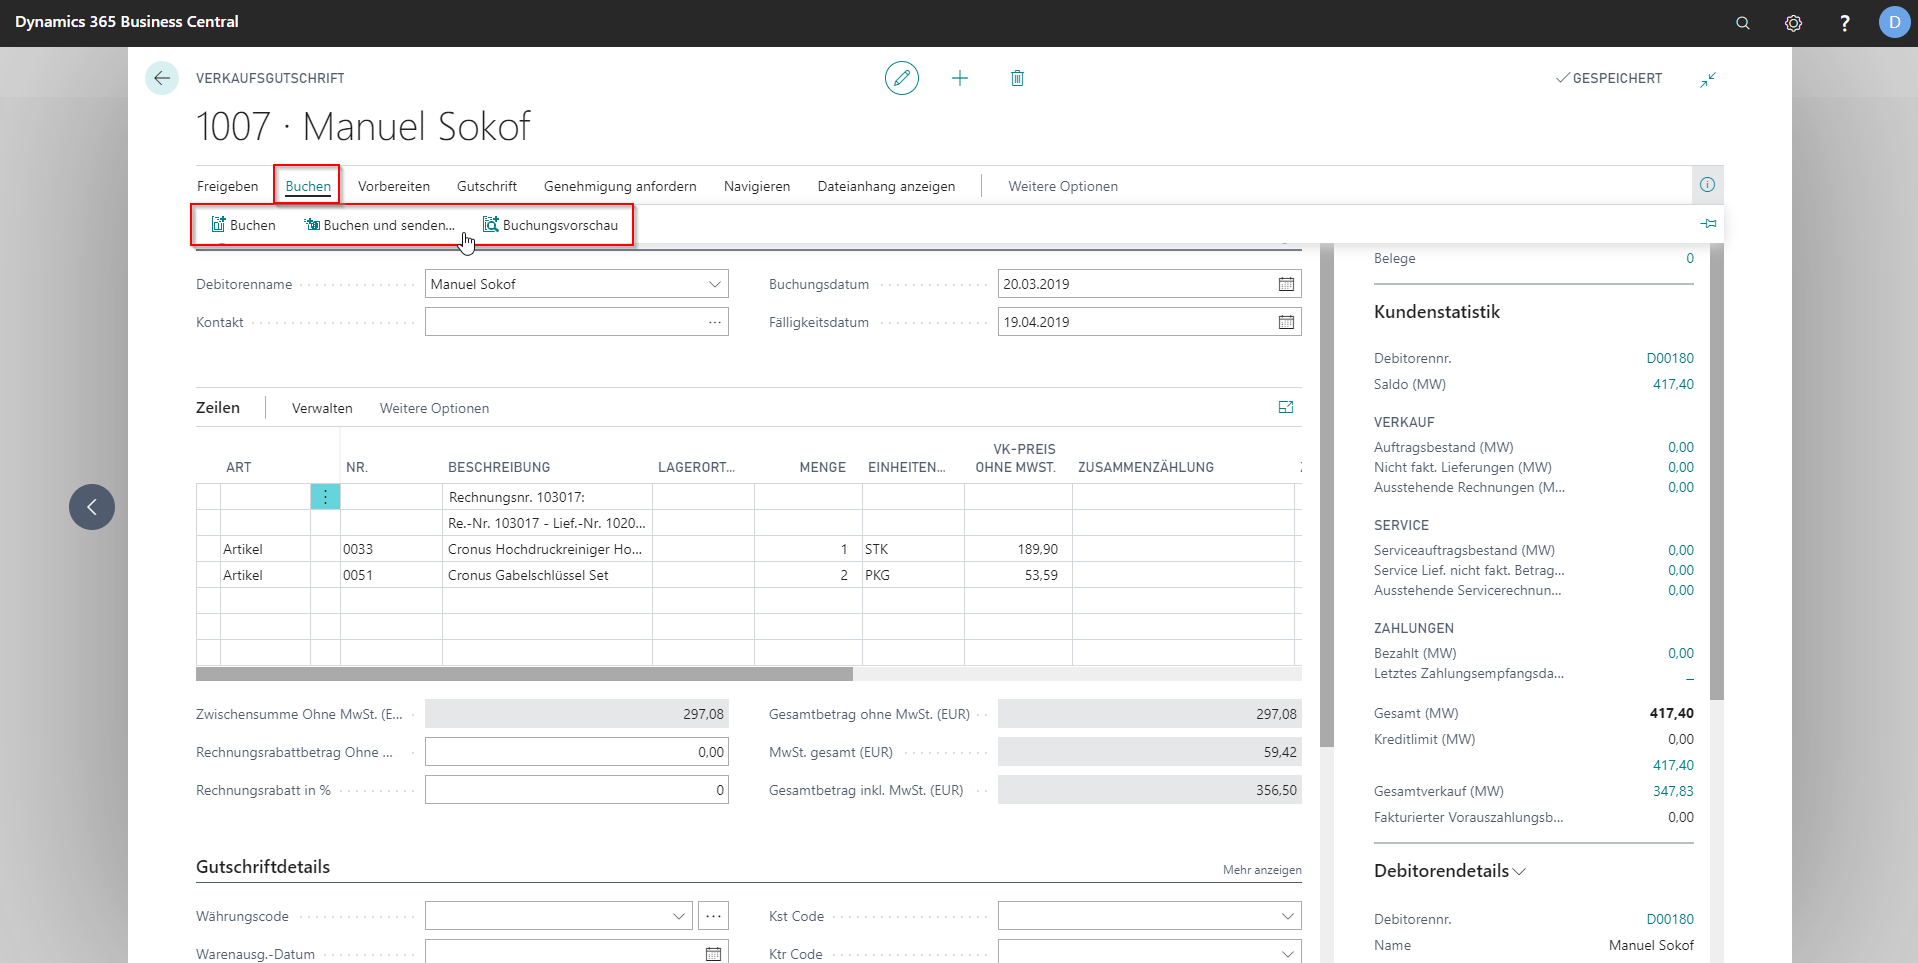Screen dimensions: 1918x963
Task: Open the Fälligkeitsdatum calendar picker
Action: point(1286,322)
